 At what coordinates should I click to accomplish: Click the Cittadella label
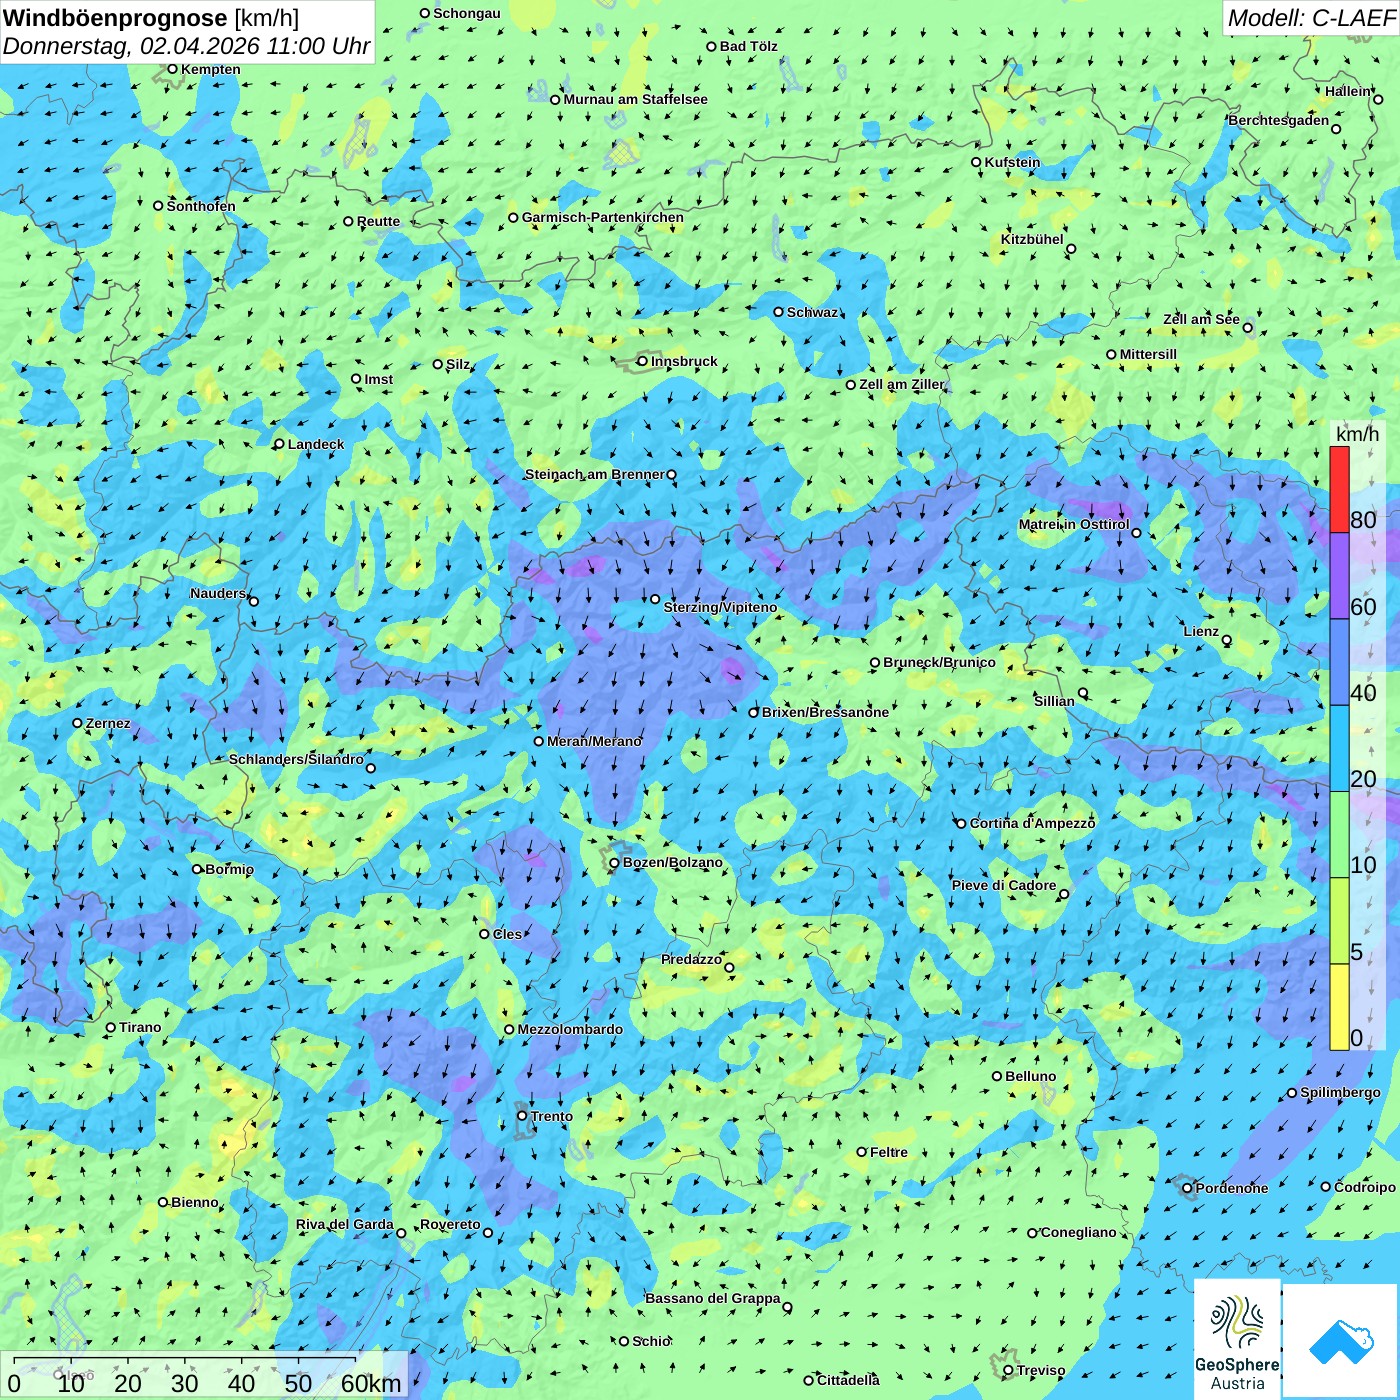(x=848, y=1380)
